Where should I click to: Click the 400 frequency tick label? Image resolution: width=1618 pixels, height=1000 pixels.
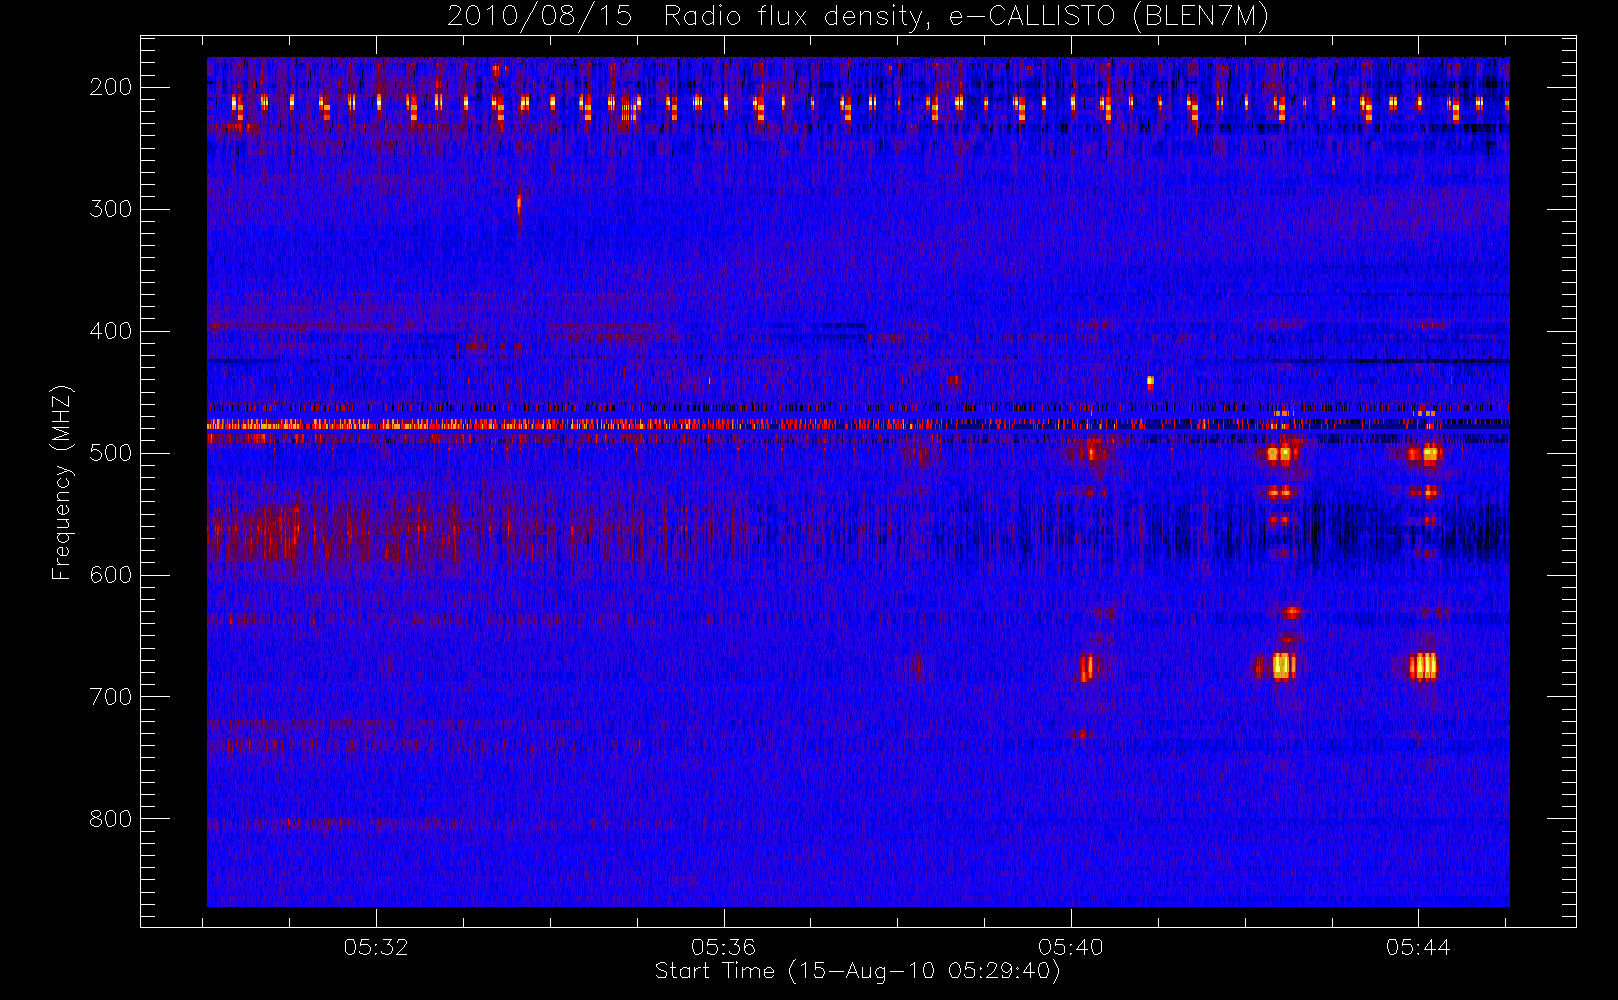(110, 331)
